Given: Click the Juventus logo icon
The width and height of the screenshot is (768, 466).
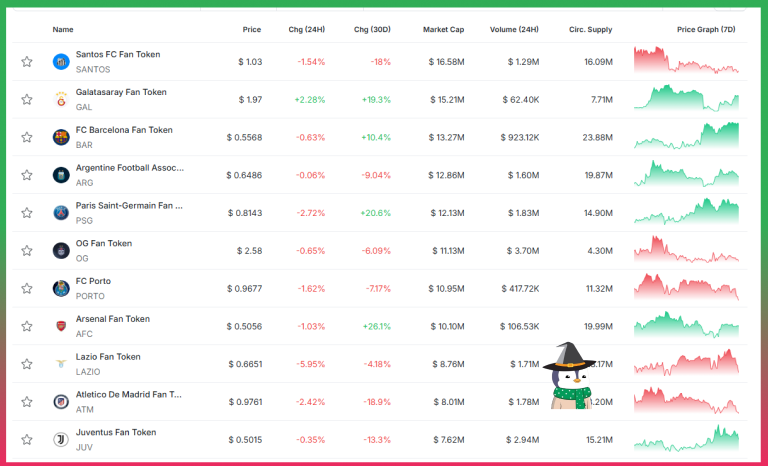Looking at the screenshot, I should (x=61, y=440).
